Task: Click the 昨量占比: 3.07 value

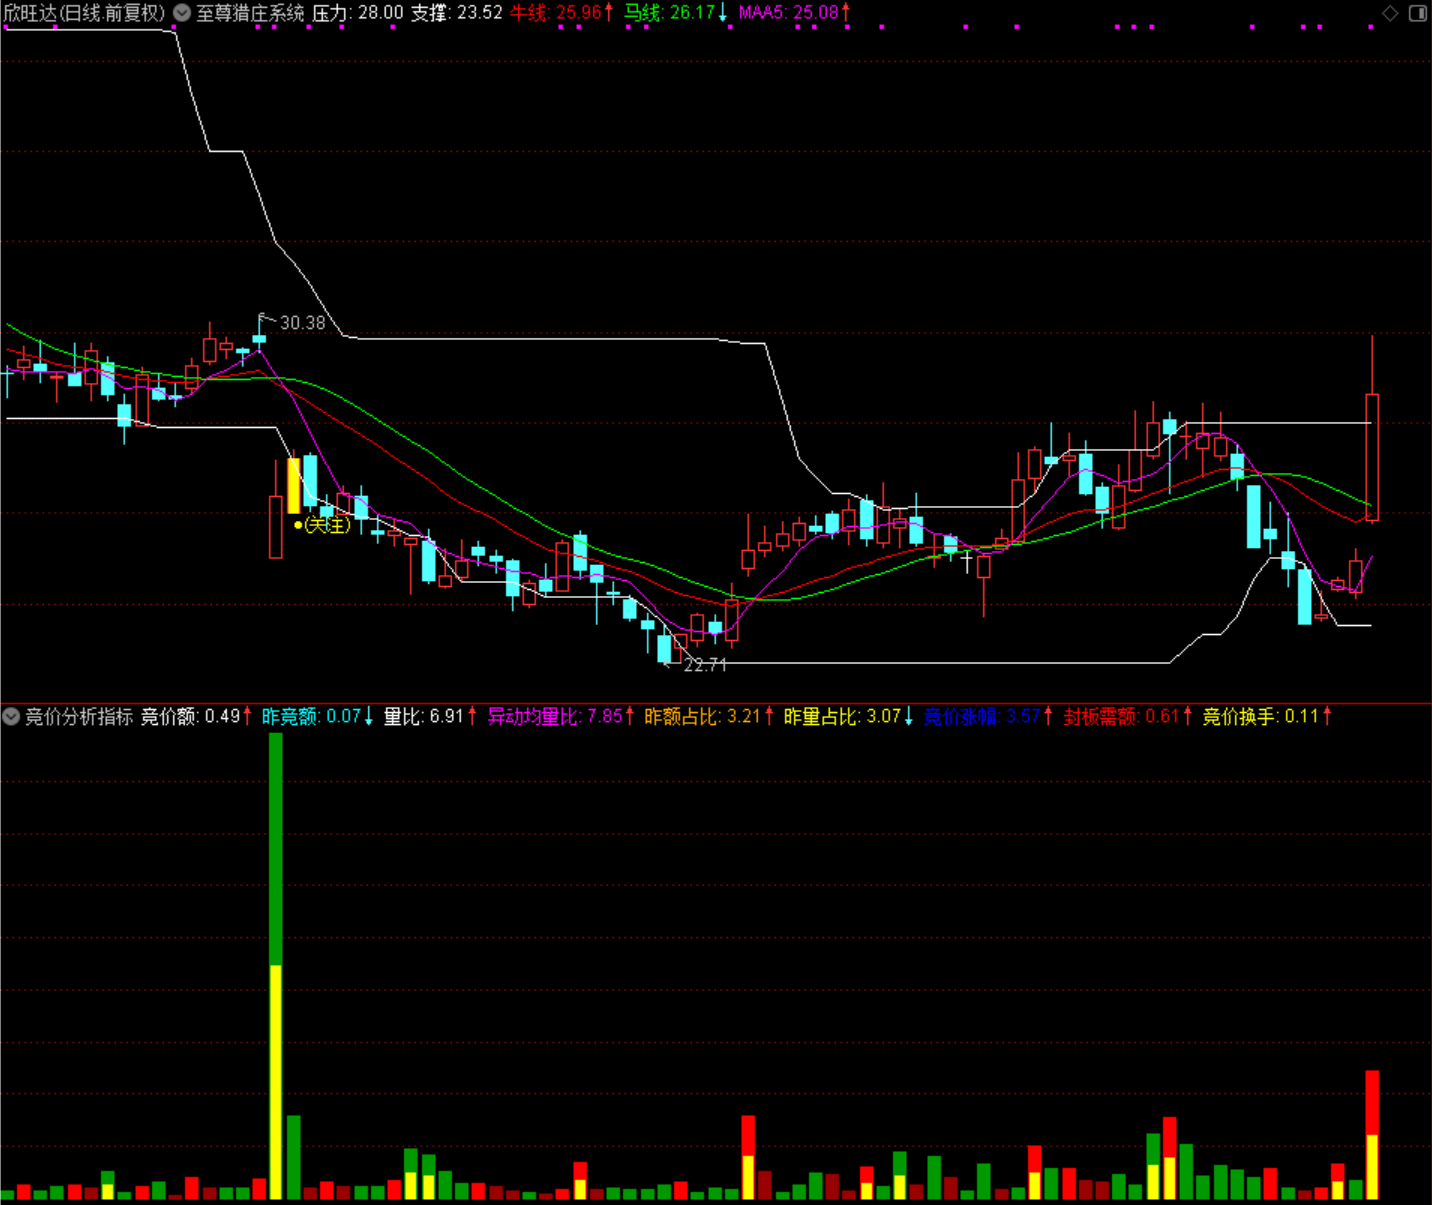Action: [843, 716]
